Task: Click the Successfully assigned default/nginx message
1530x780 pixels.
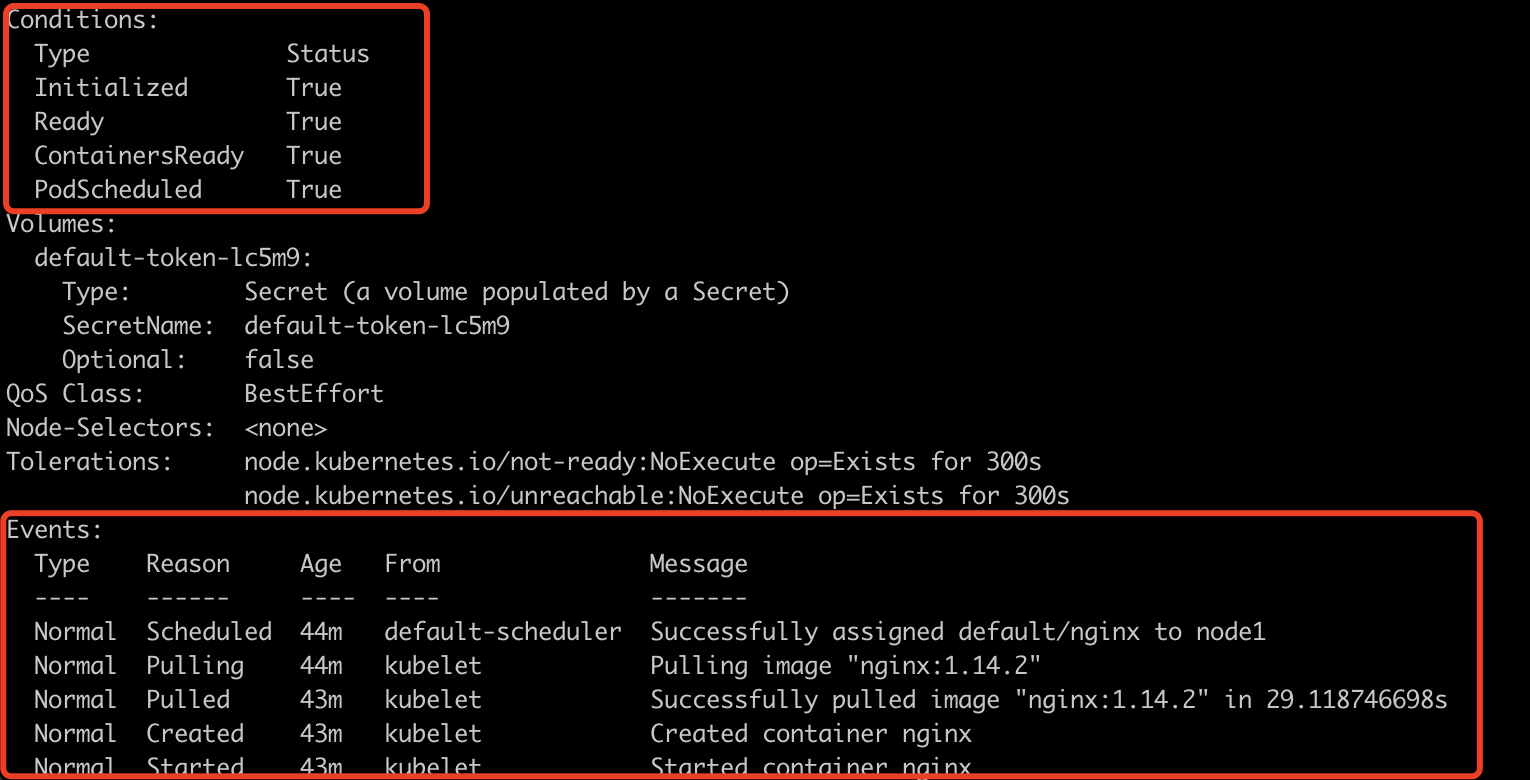Action: tap(958, 632)
